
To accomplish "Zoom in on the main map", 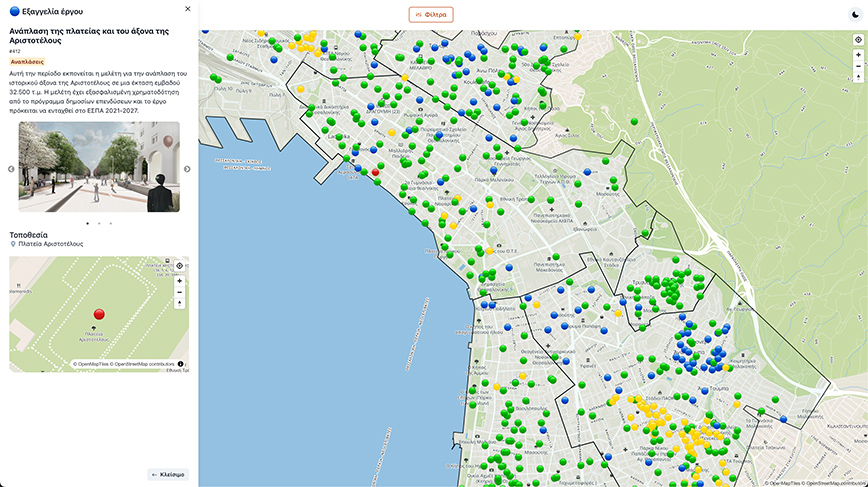I will [858, 54].
